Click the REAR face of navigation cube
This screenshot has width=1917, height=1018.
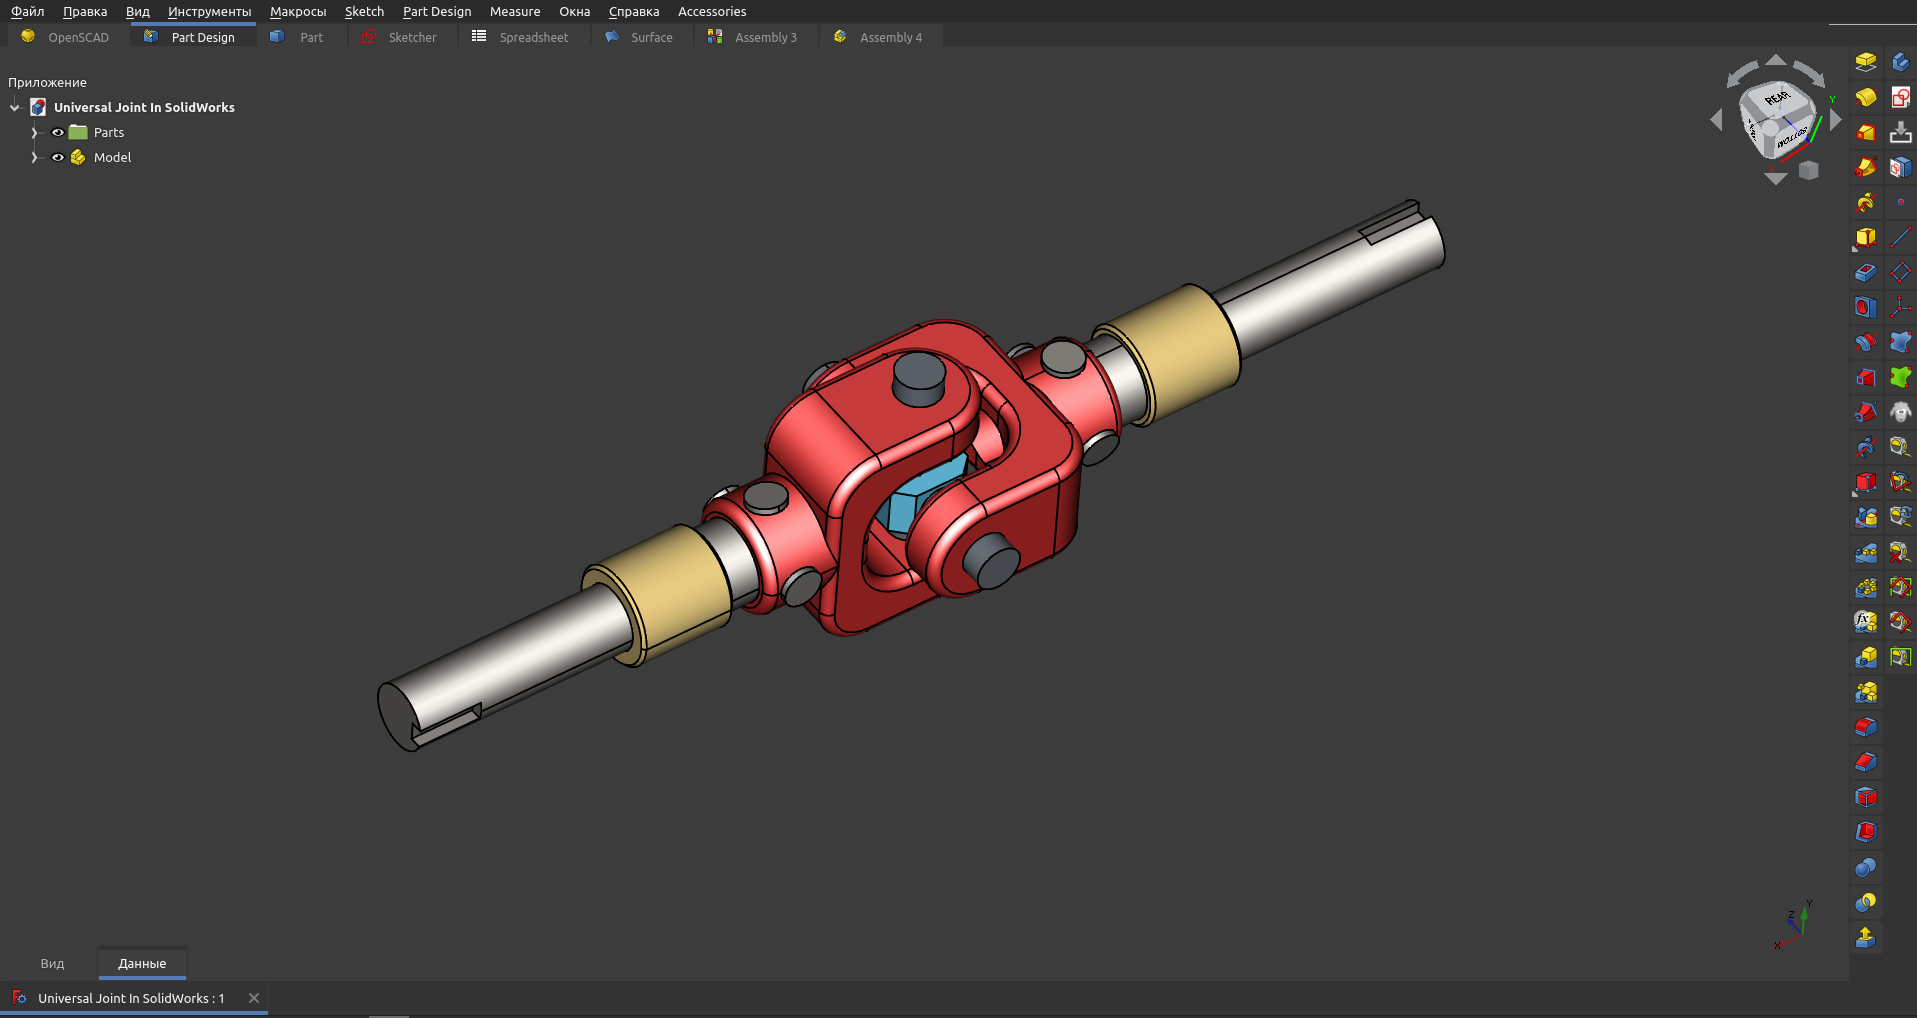(1777, 99)
